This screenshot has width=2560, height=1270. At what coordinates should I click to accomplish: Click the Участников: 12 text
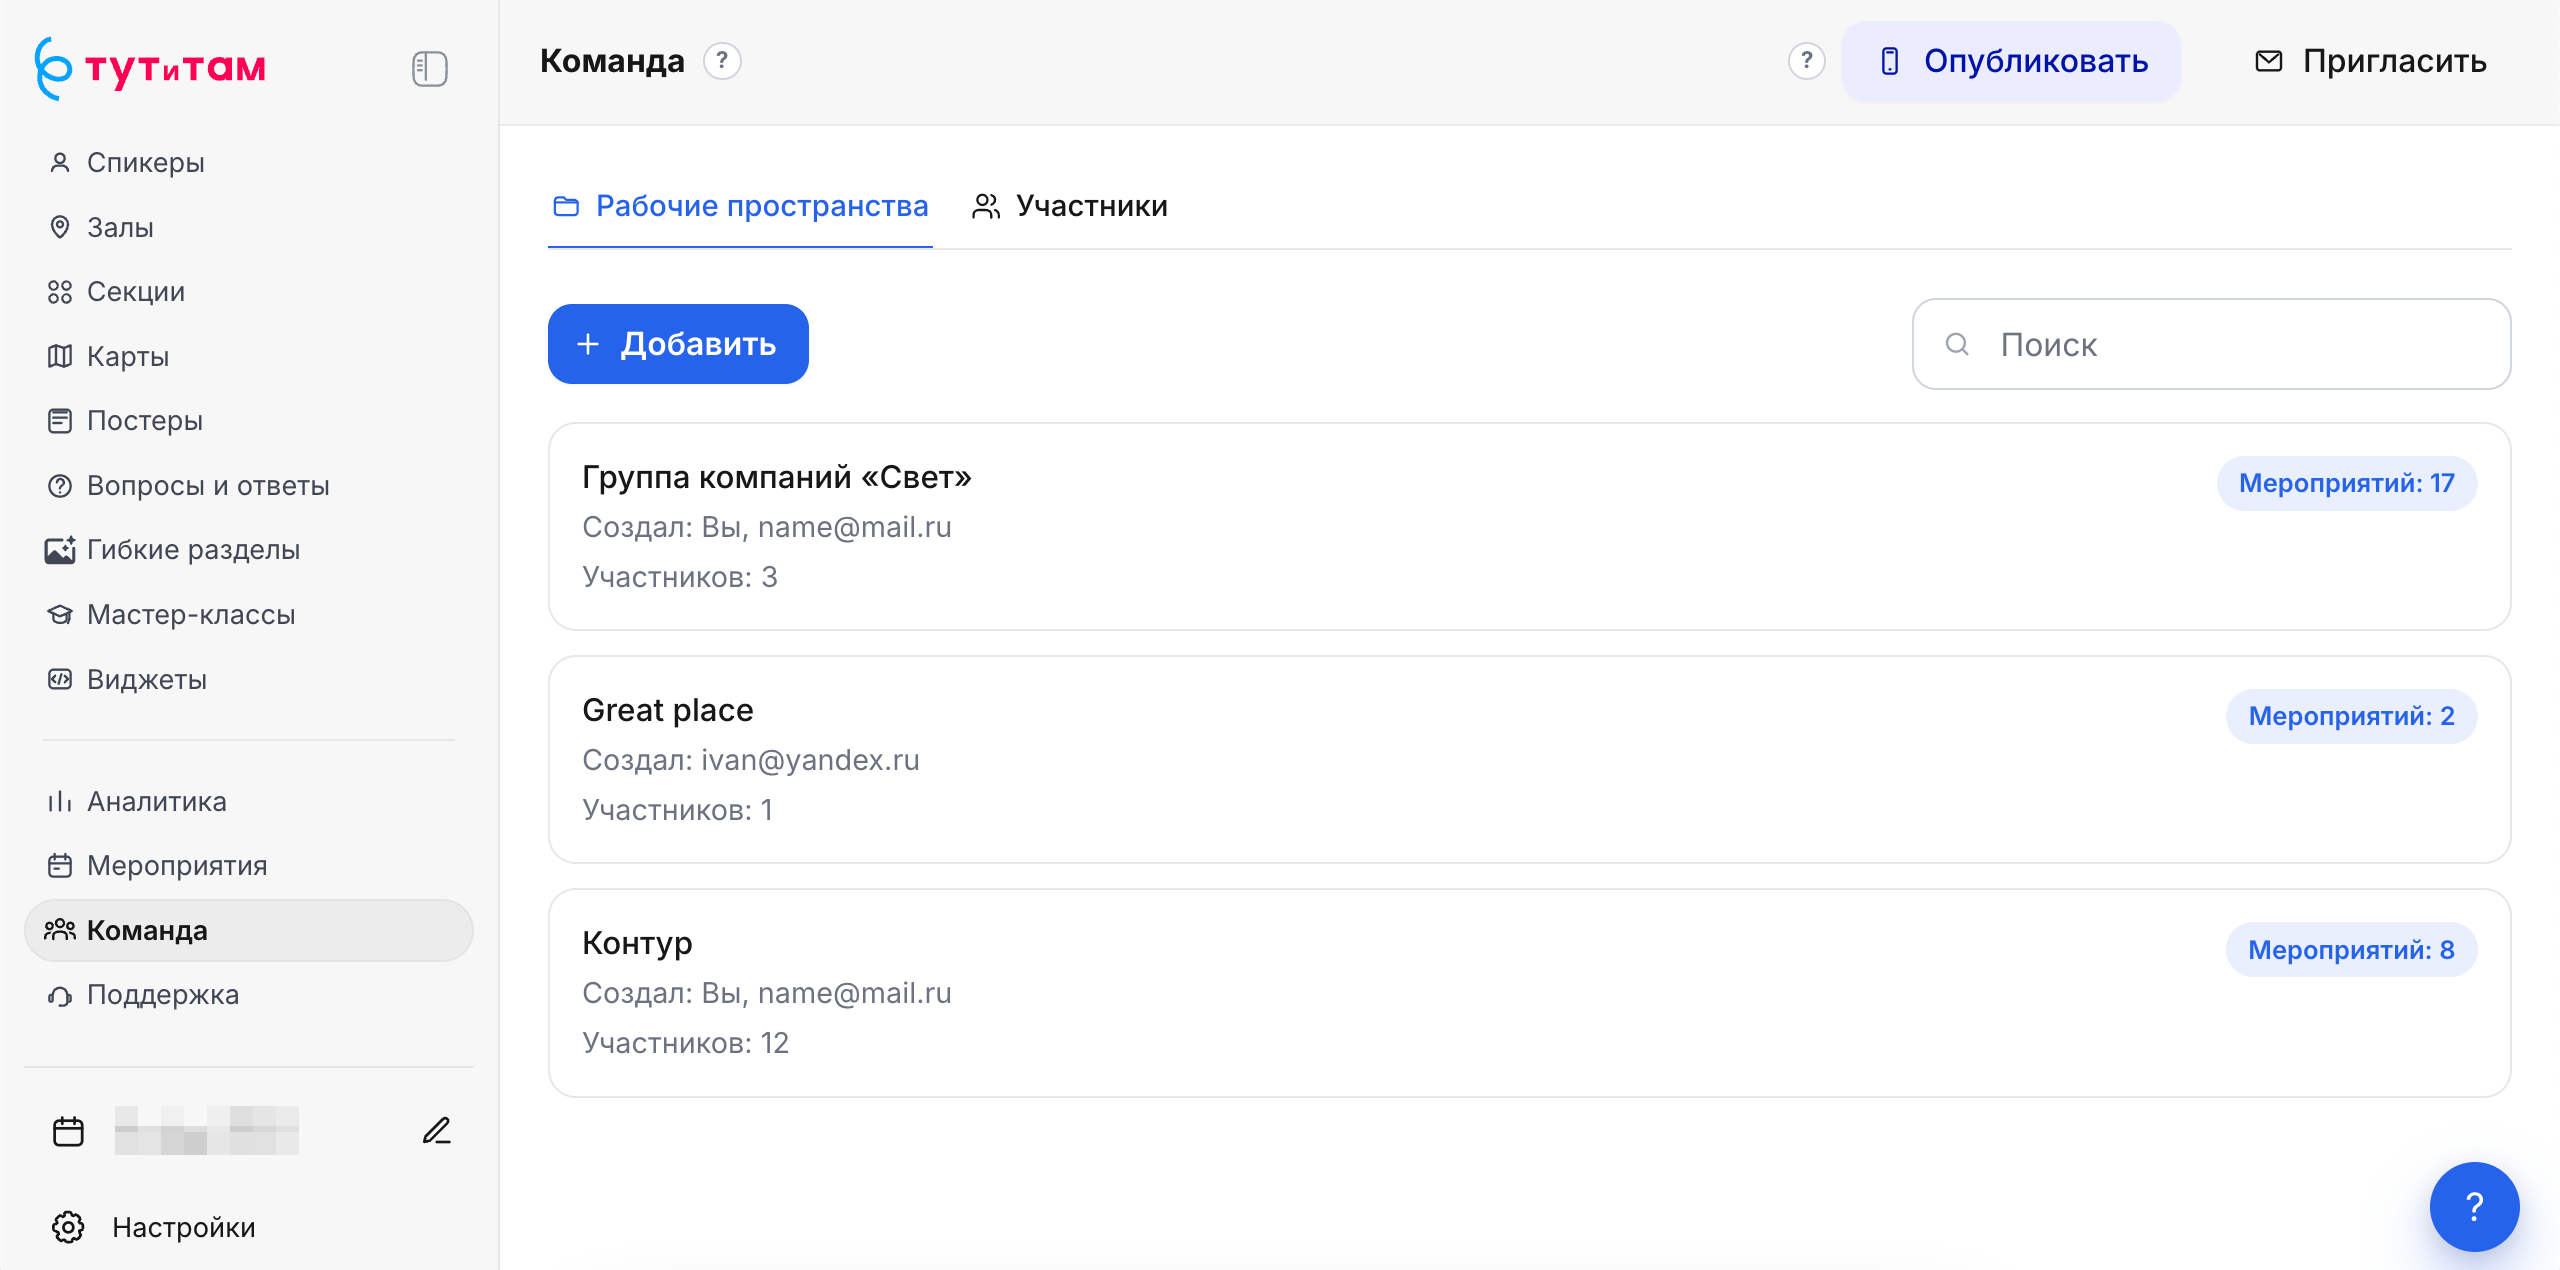point(685,1043)
